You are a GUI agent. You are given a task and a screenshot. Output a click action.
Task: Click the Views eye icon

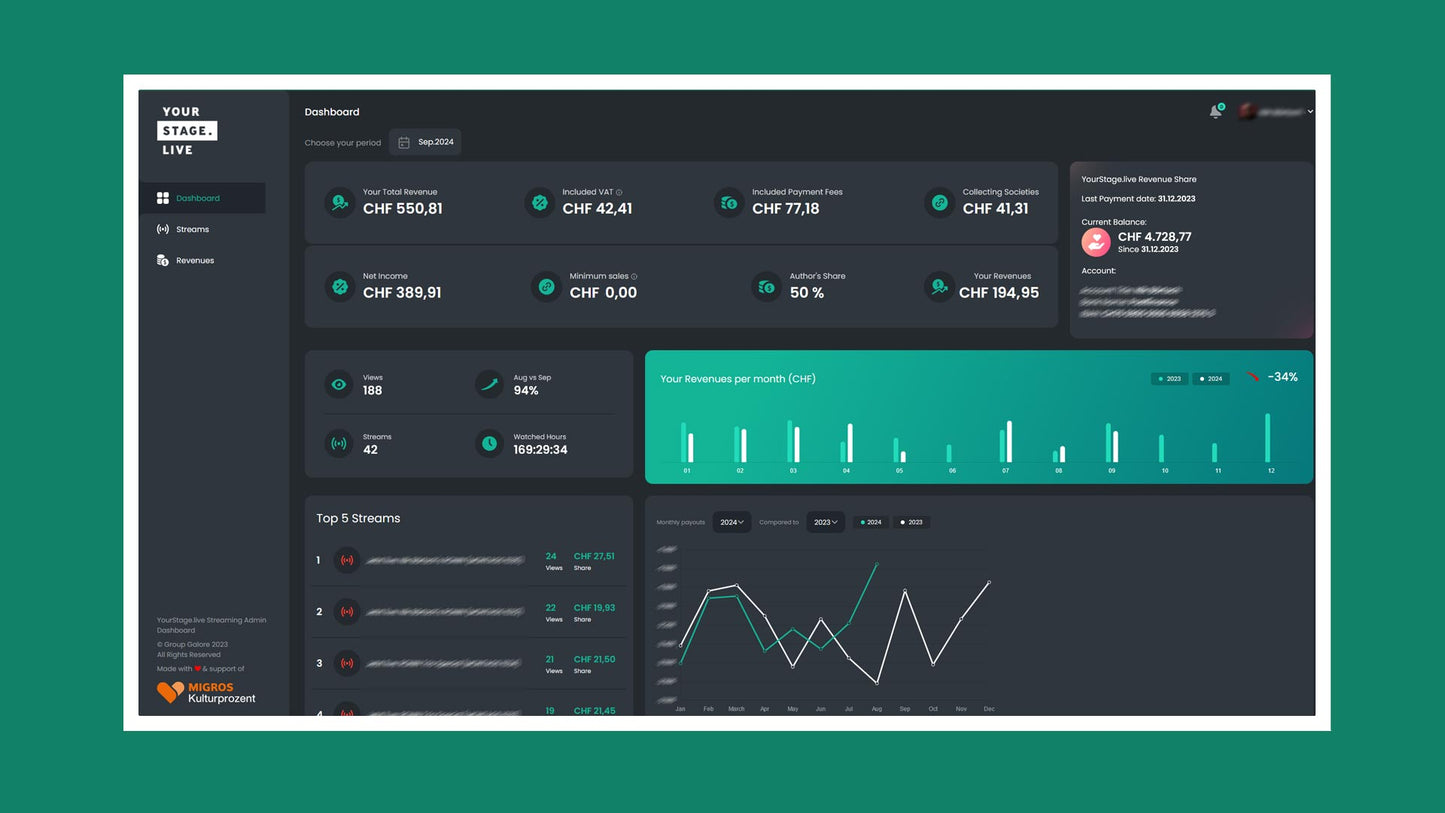tap(339, 384)
